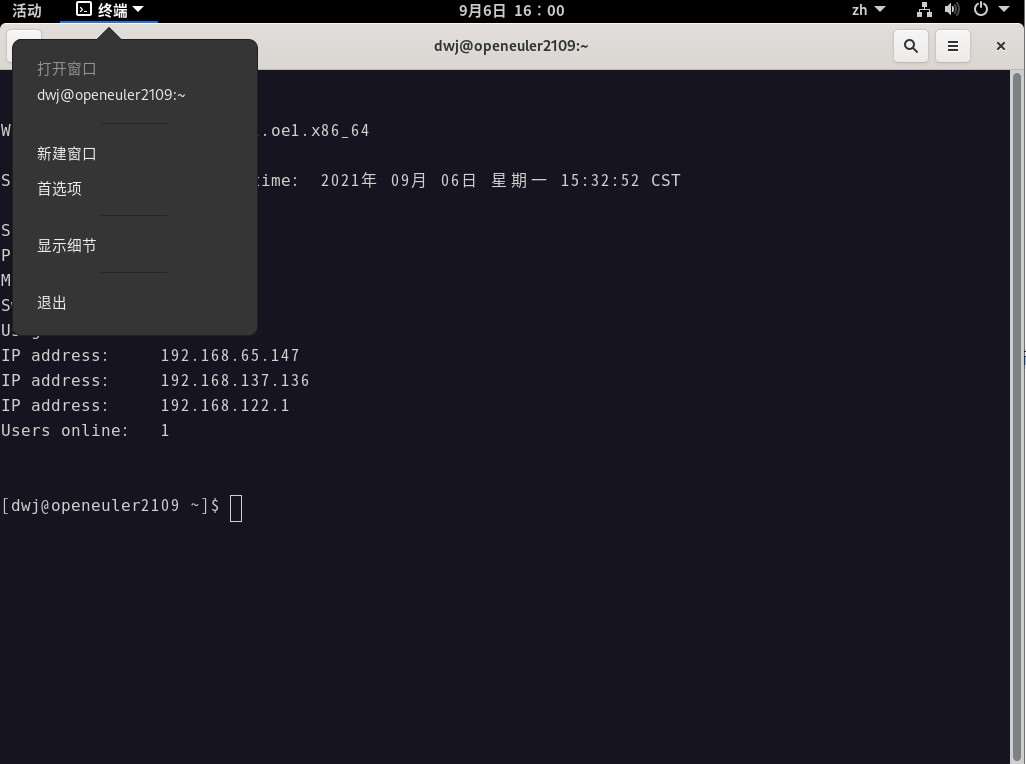Image resolution: width=1026 pixels, height=764 pixels.
Task: Select 新建窗口 from the app menu
Action: pyautogui.click(x=67, y=154)
